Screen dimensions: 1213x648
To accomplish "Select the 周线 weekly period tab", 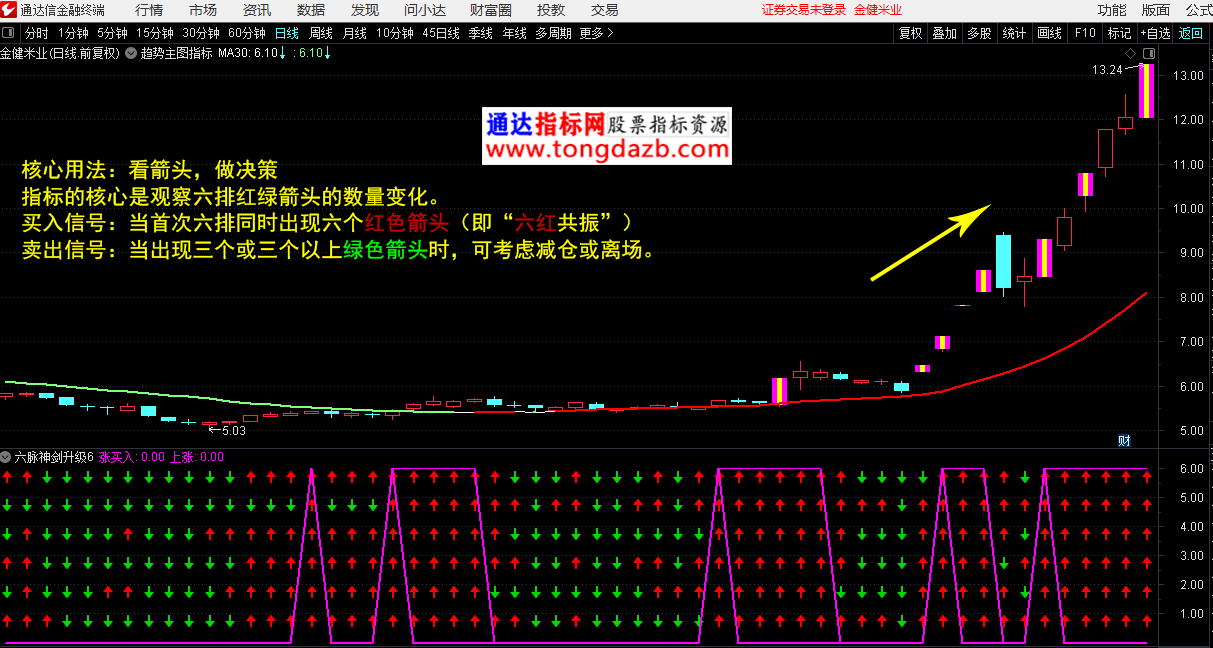I will point(321,33).
